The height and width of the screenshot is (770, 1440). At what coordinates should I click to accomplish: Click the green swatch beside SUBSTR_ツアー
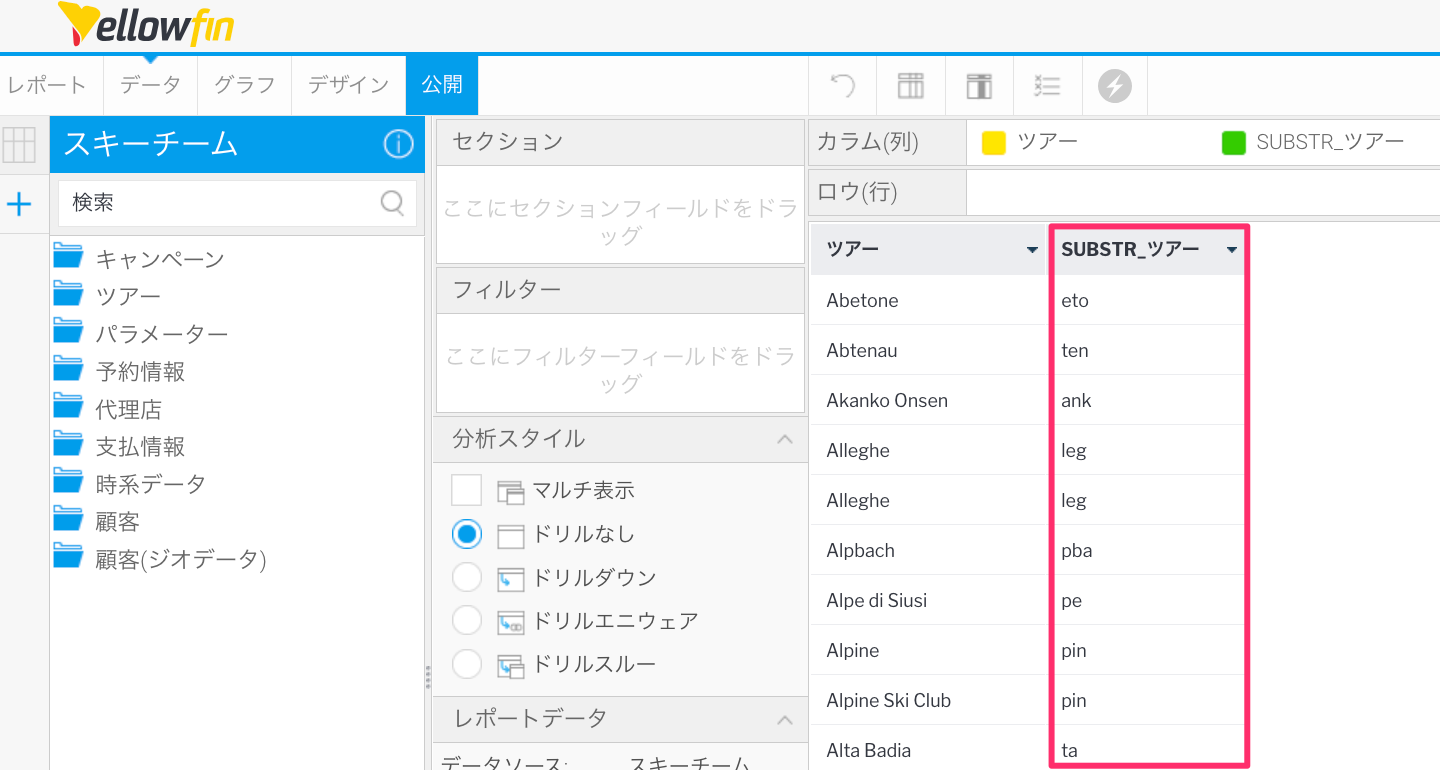point(1233,142)
